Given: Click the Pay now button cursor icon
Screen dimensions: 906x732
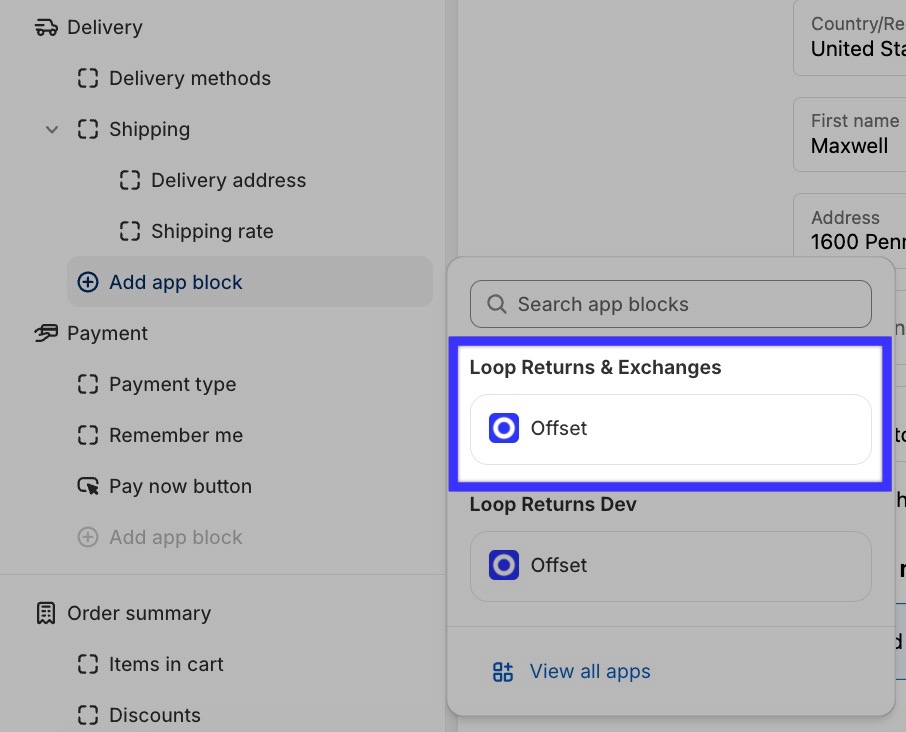Looking at the screenshot, I should (x=88, y=486).
